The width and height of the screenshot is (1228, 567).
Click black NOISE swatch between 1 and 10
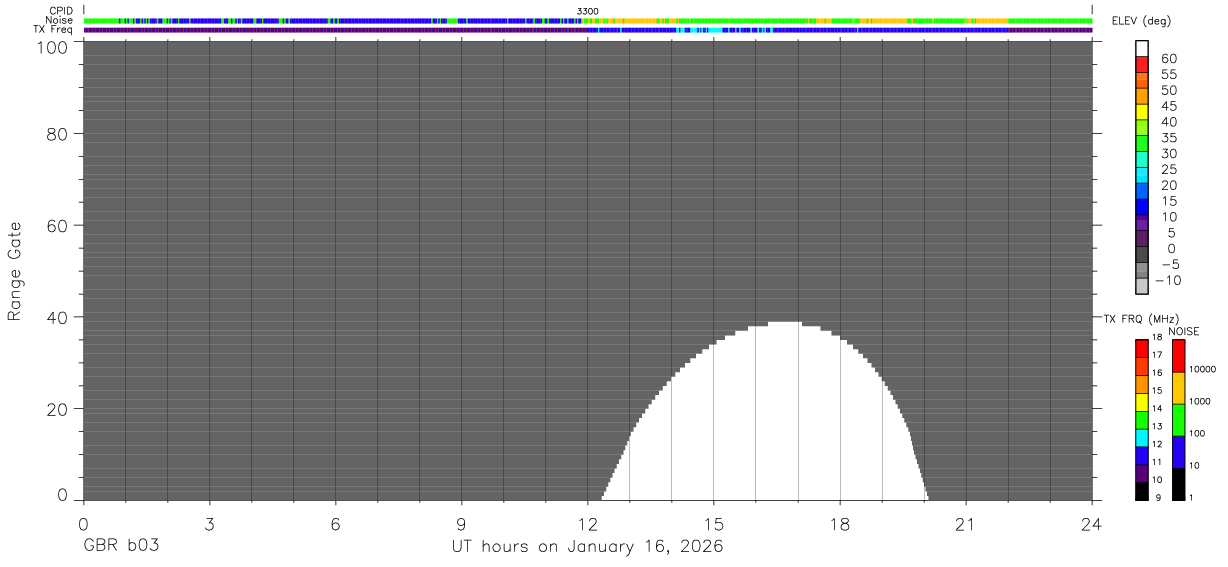coord(1178,484)
